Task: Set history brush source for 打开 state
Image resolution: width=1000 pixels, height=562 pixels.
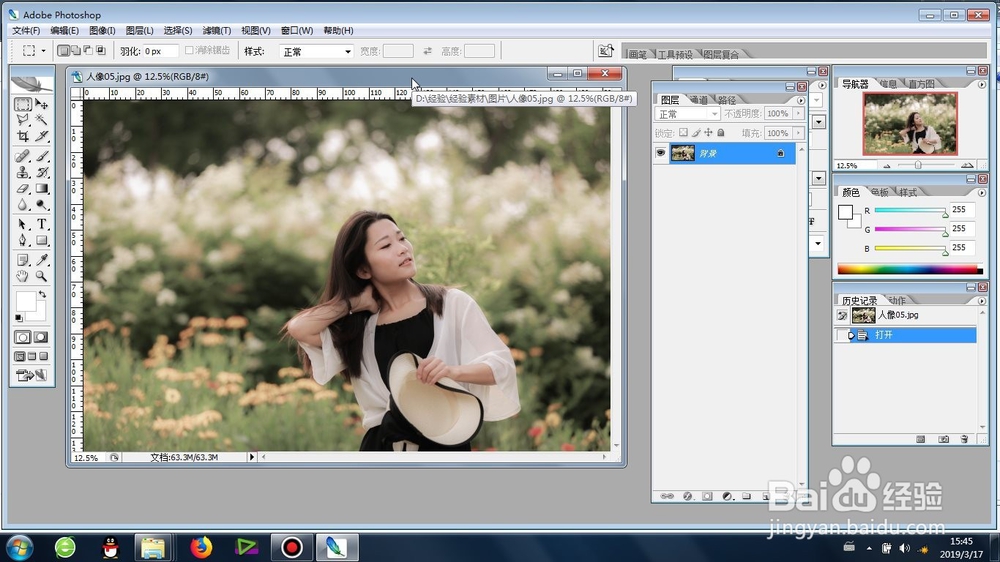Action: pos(841,335)
